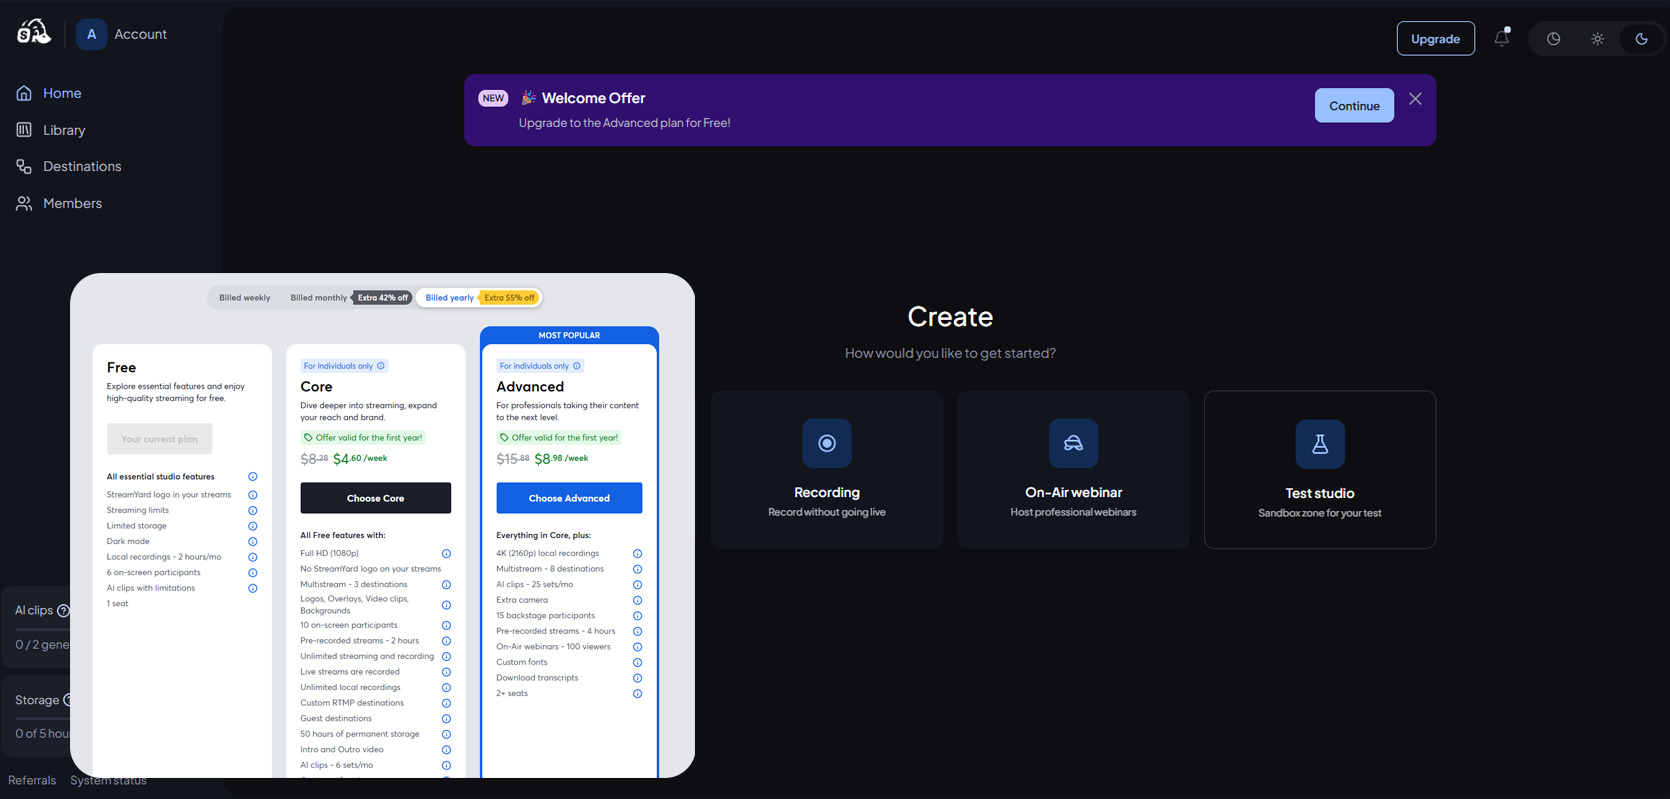Image resolution: width=1670 pixels, height=799 pixels.
Task: Click info icon for 15 backstage participants
Action: [x=638, y=616]
